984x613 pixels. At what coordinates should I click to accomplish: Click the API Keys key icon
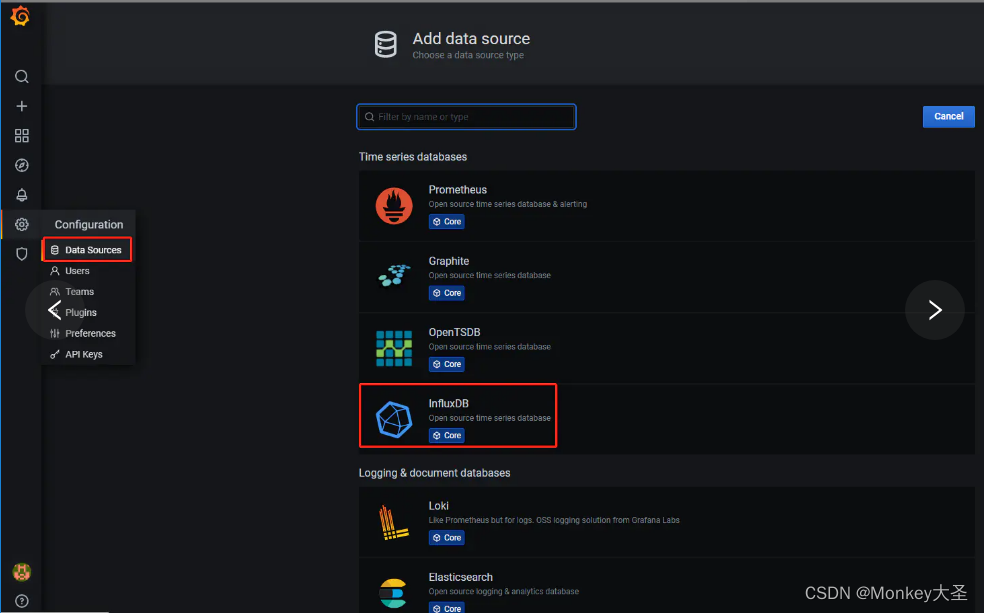(x=55, y=354)
